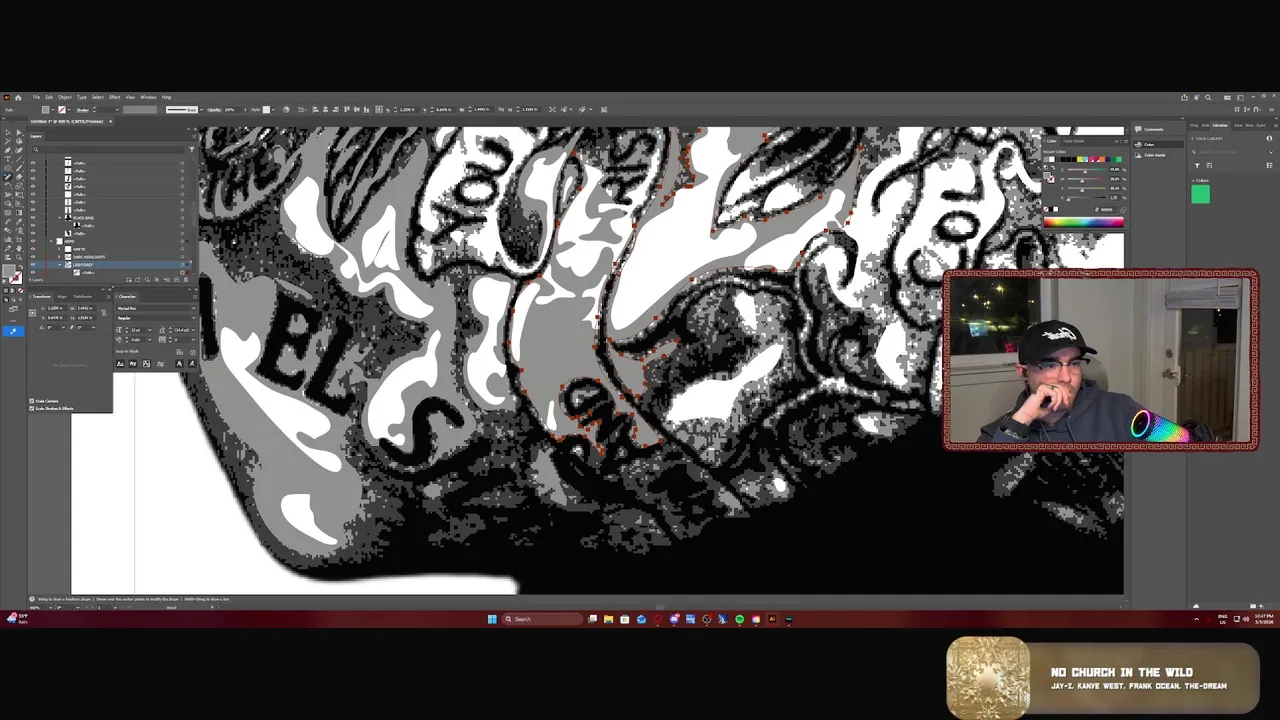Open the File menu
Screen dimensions: 1280x720
tap(36, 97)
